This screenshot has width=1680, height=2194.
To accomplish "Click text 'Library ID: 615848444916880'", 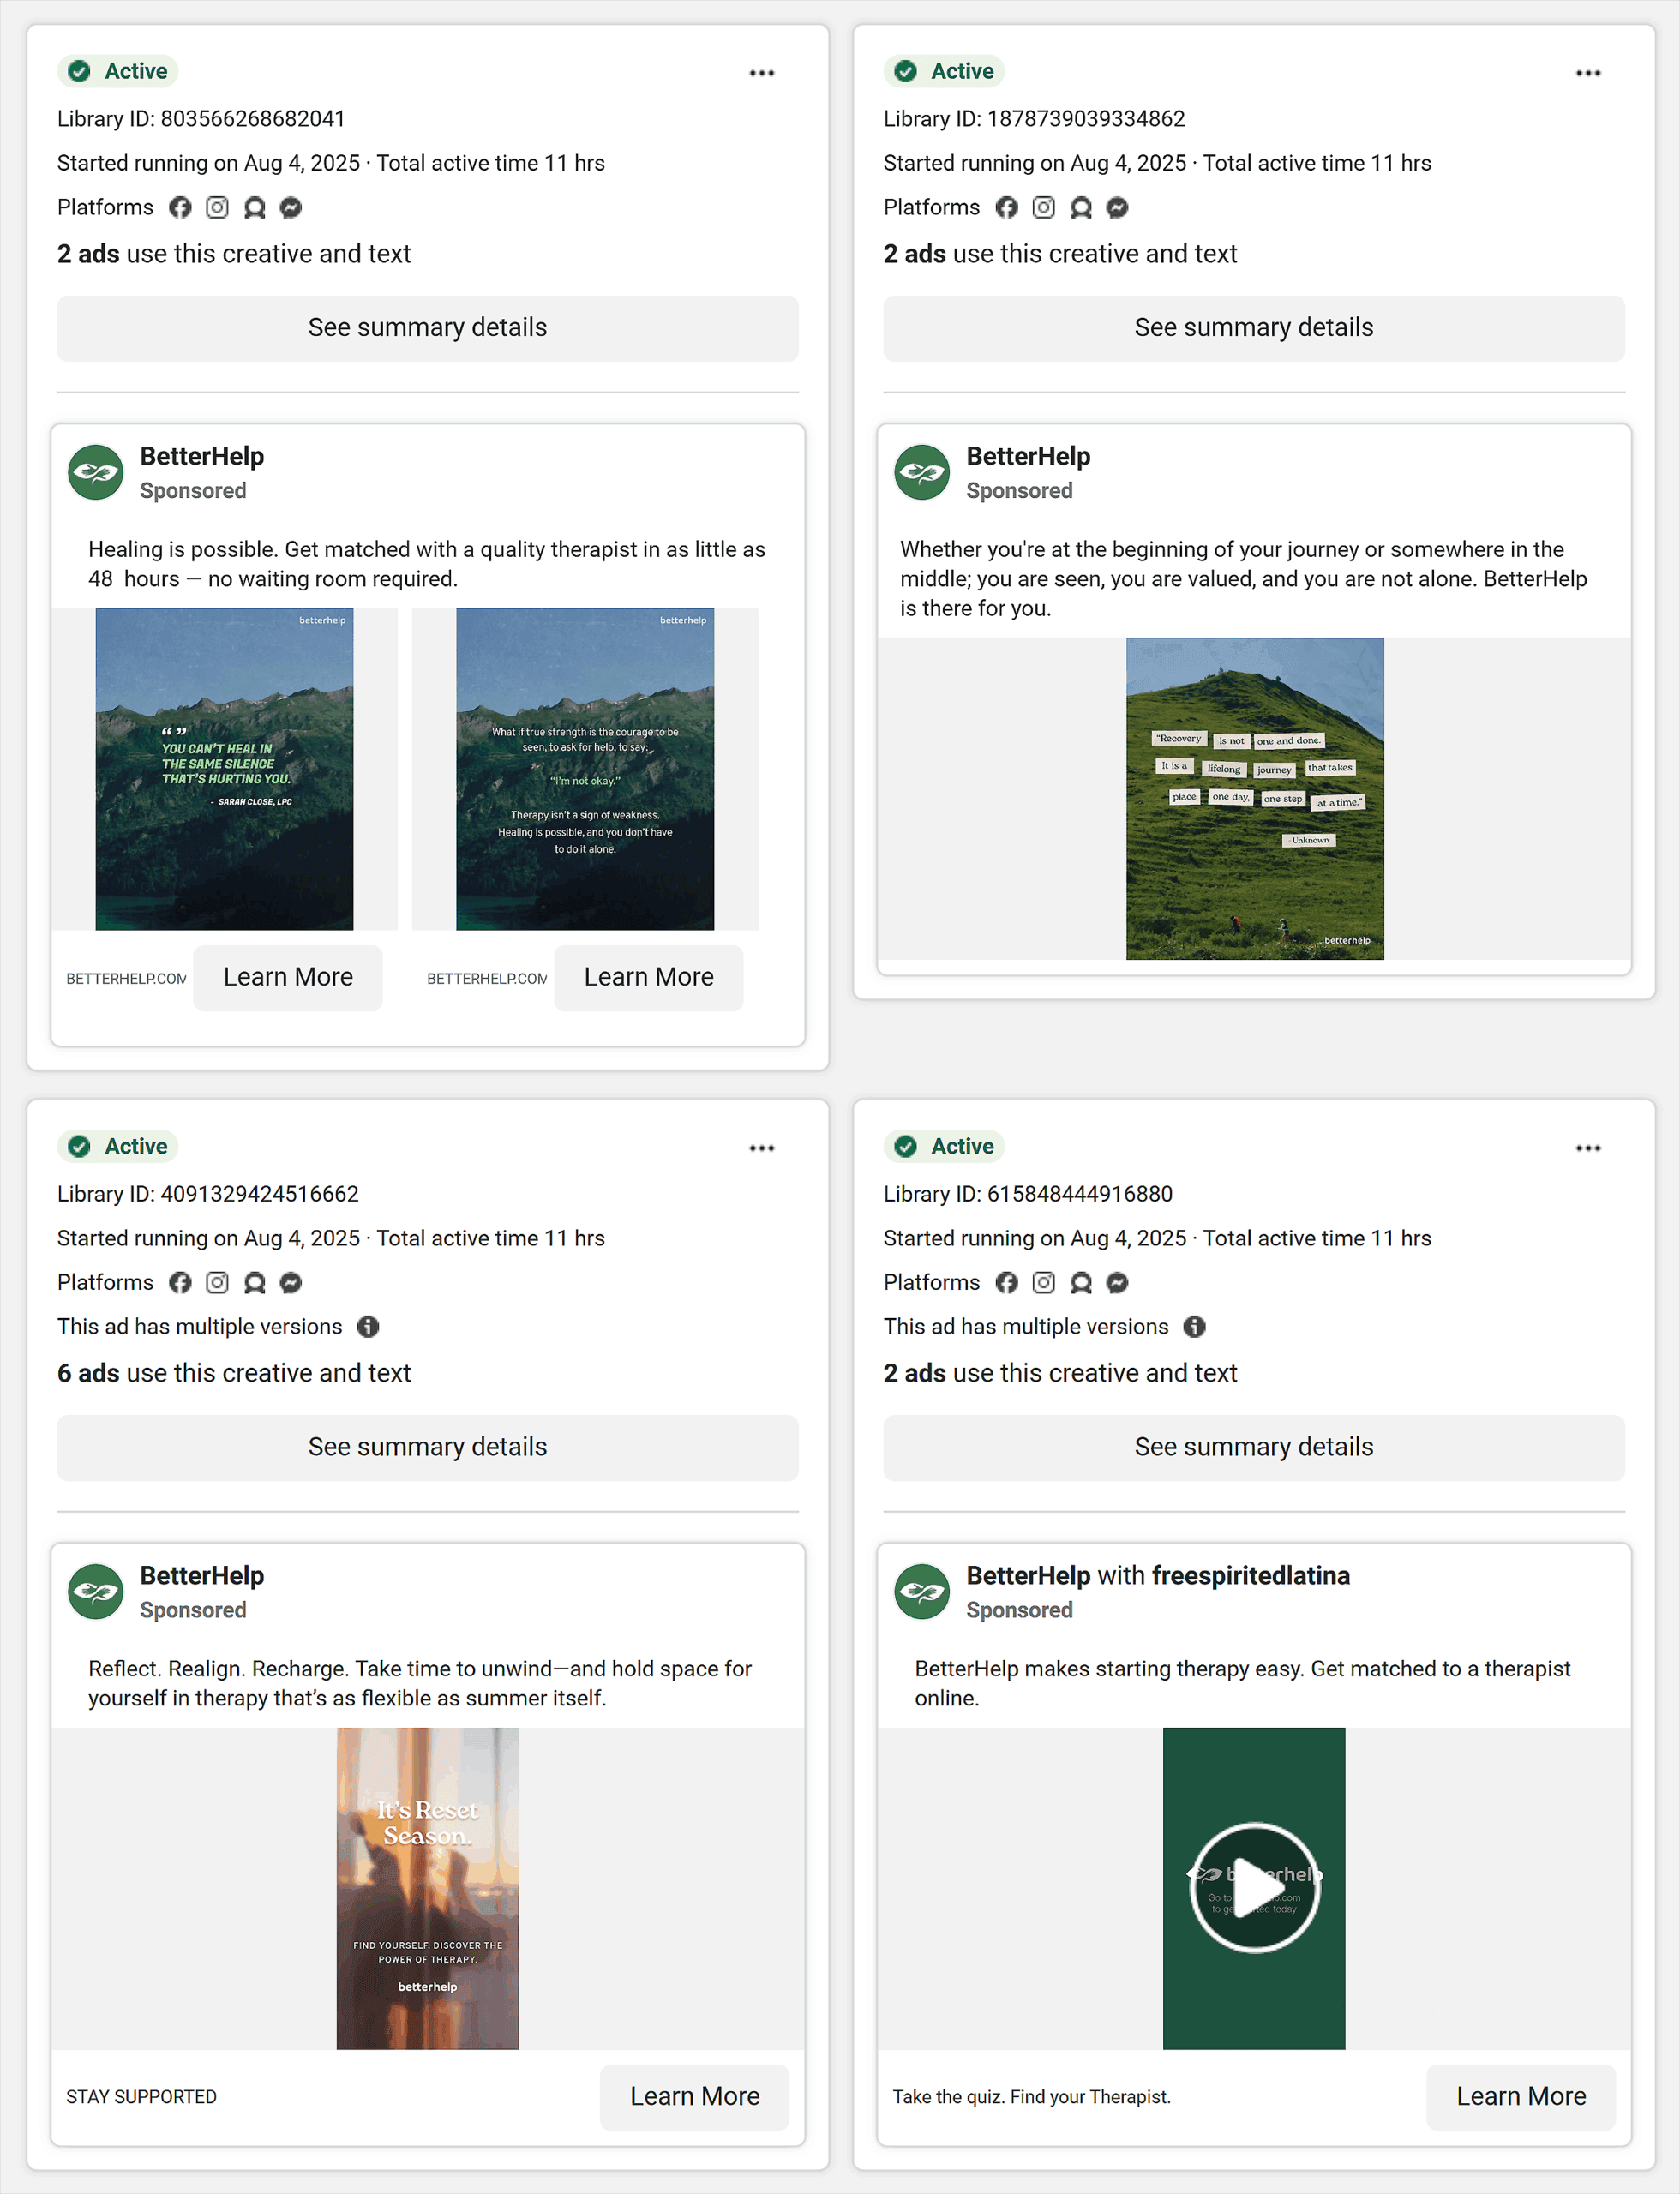I will (1028, 1194).
